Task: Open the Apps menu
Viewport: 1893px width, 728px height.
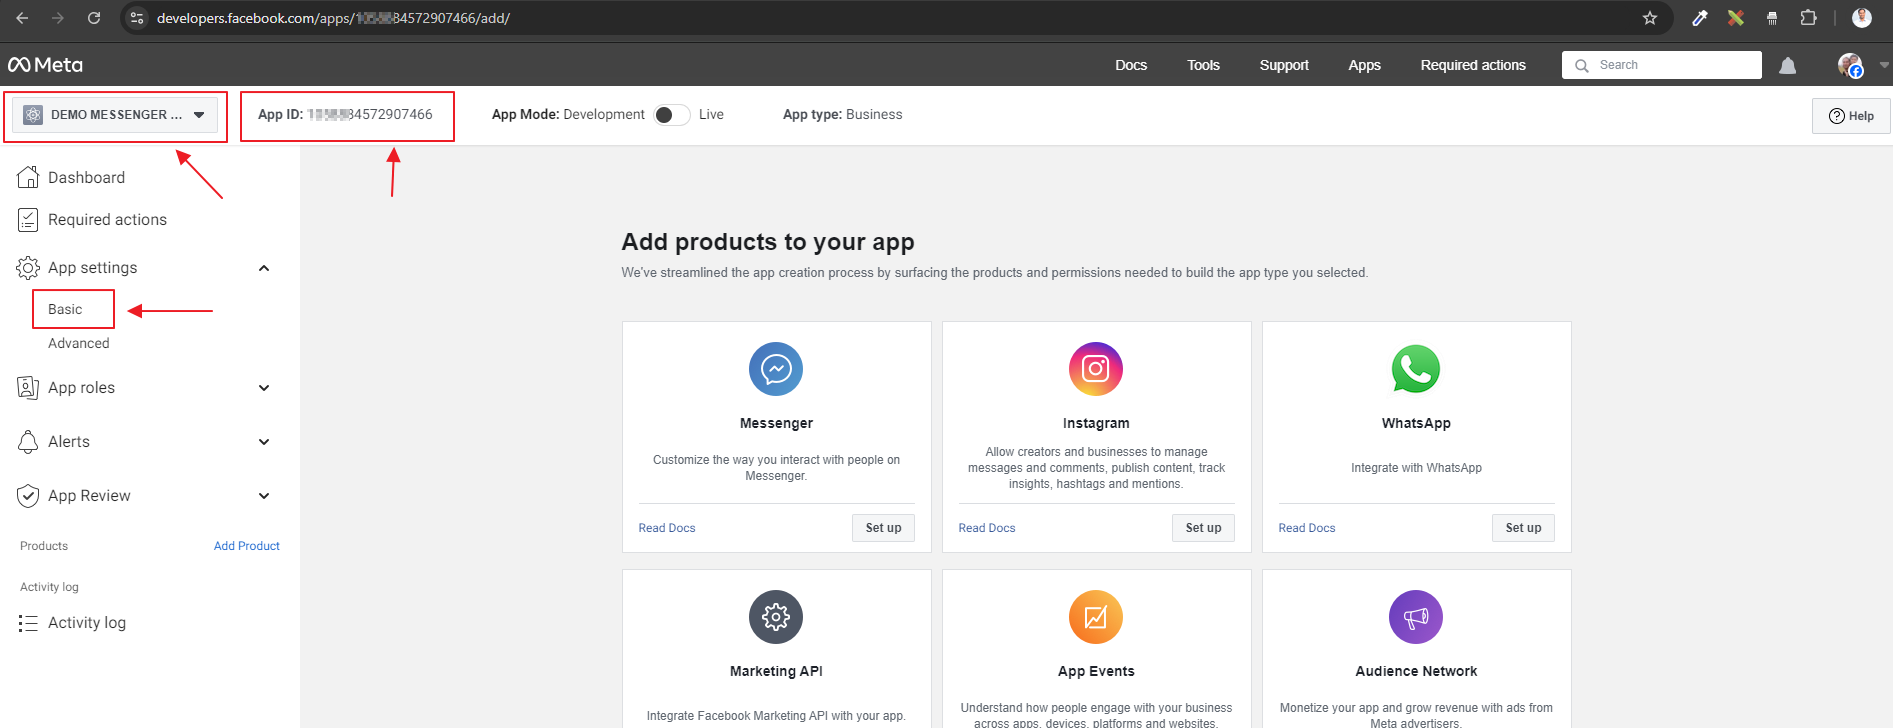Action: click(1364, 65)
